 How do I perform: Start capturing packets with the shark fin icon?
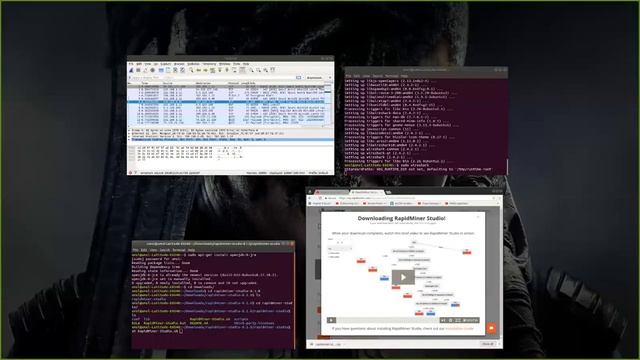pyautogui.click(x=131, y=70)
